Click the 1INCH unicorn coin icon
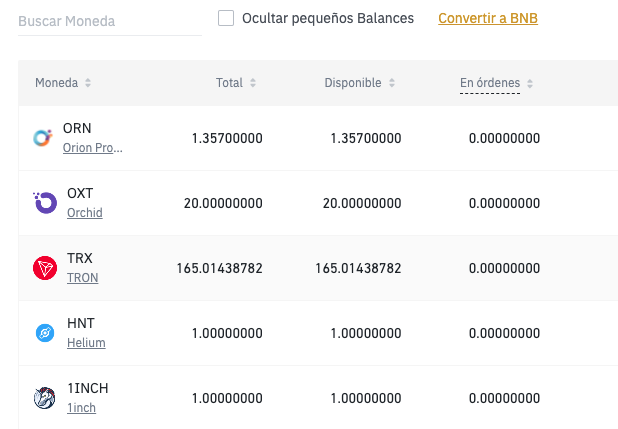This screenshot has width=618, height=429. pos(45,398)
